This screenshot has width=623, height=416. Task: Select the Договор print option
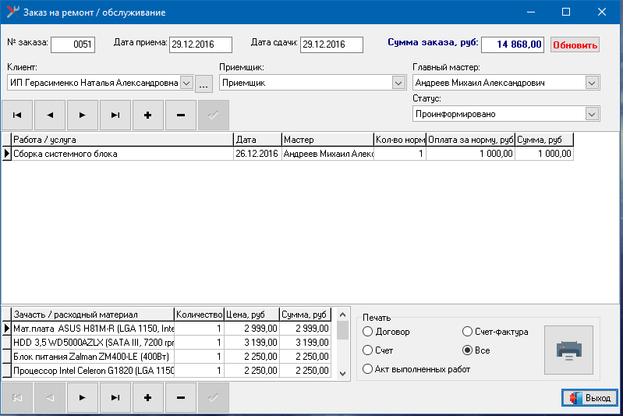(x=368, y=331)
